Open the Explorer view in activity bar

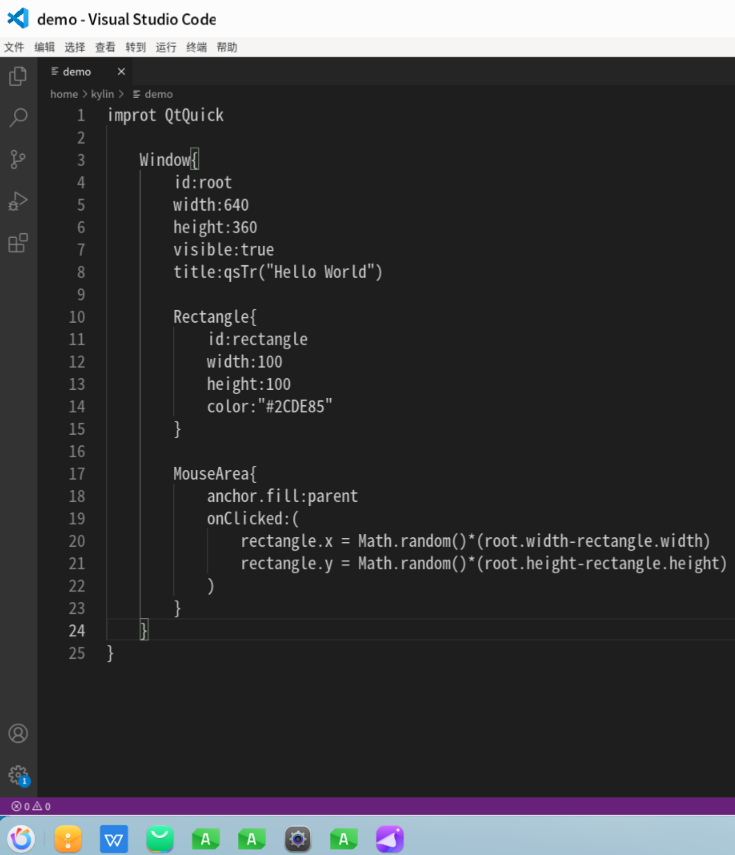click(x=18, y=76)
